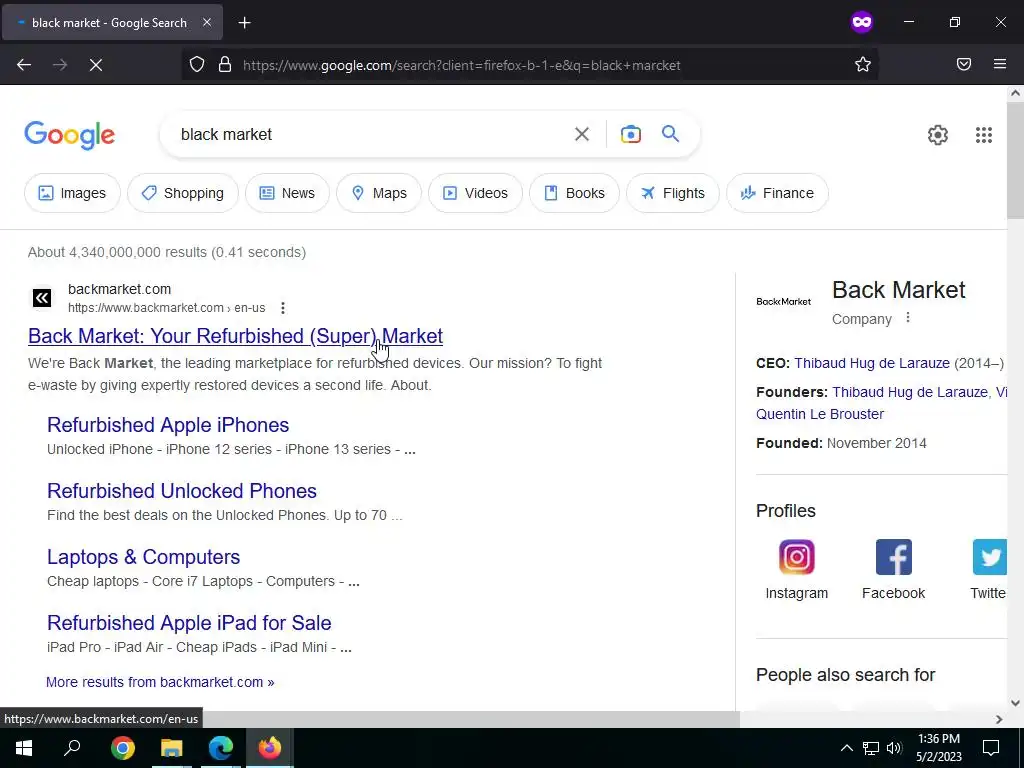Open Back Market: Your Refurbished (Super) Market link
Viewport: 1024px width, 768px height.
click(x=235, y=336)
